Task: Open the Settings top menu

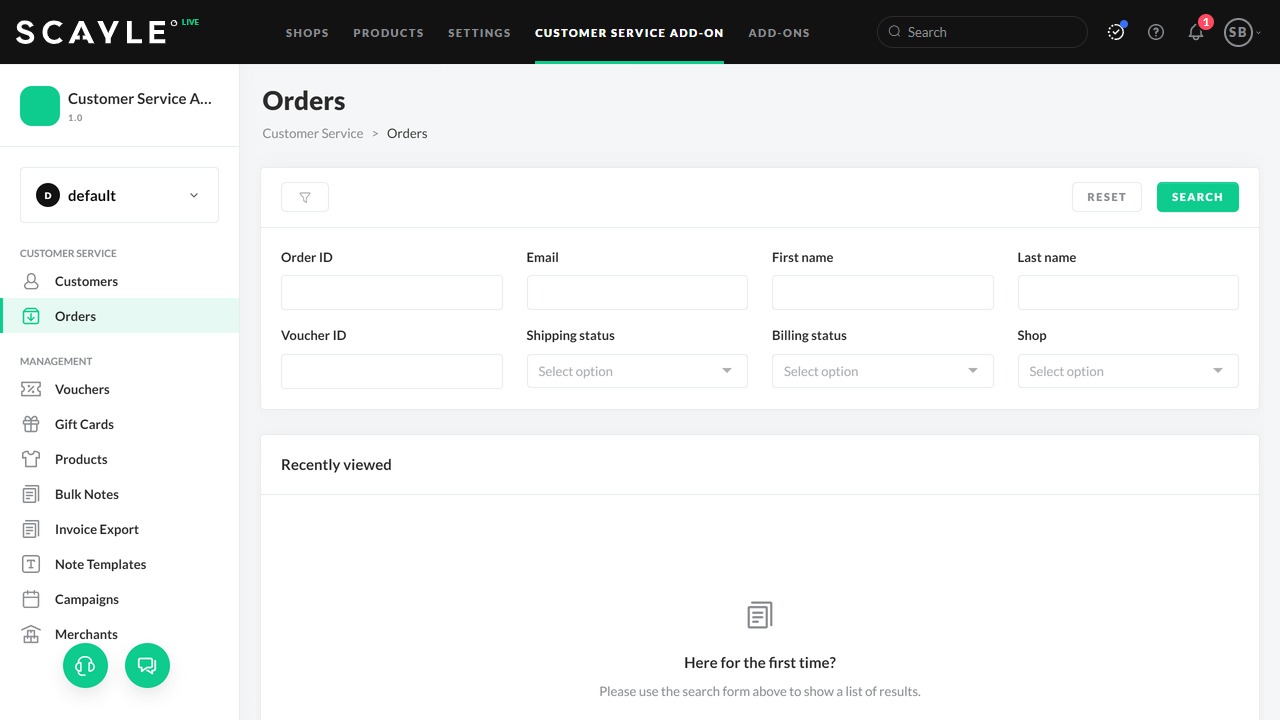Action: pos(479,33)
